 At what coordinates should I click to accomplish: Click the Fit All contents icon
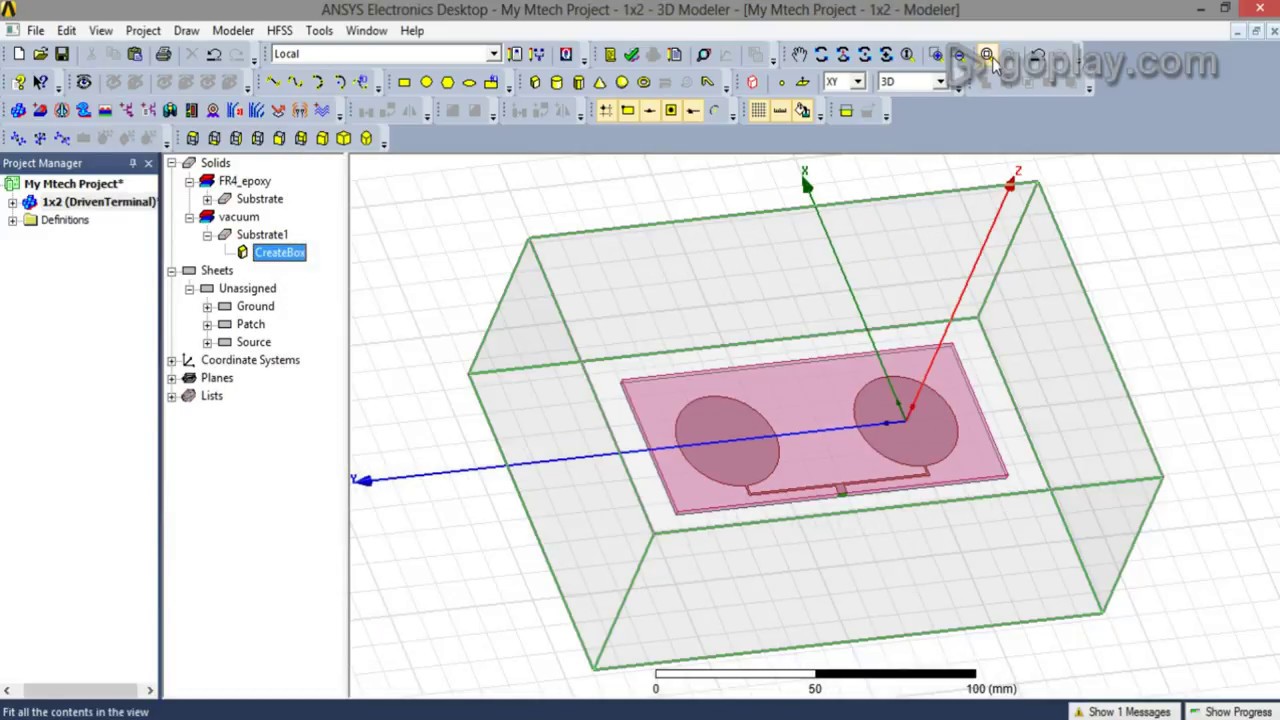986,54
